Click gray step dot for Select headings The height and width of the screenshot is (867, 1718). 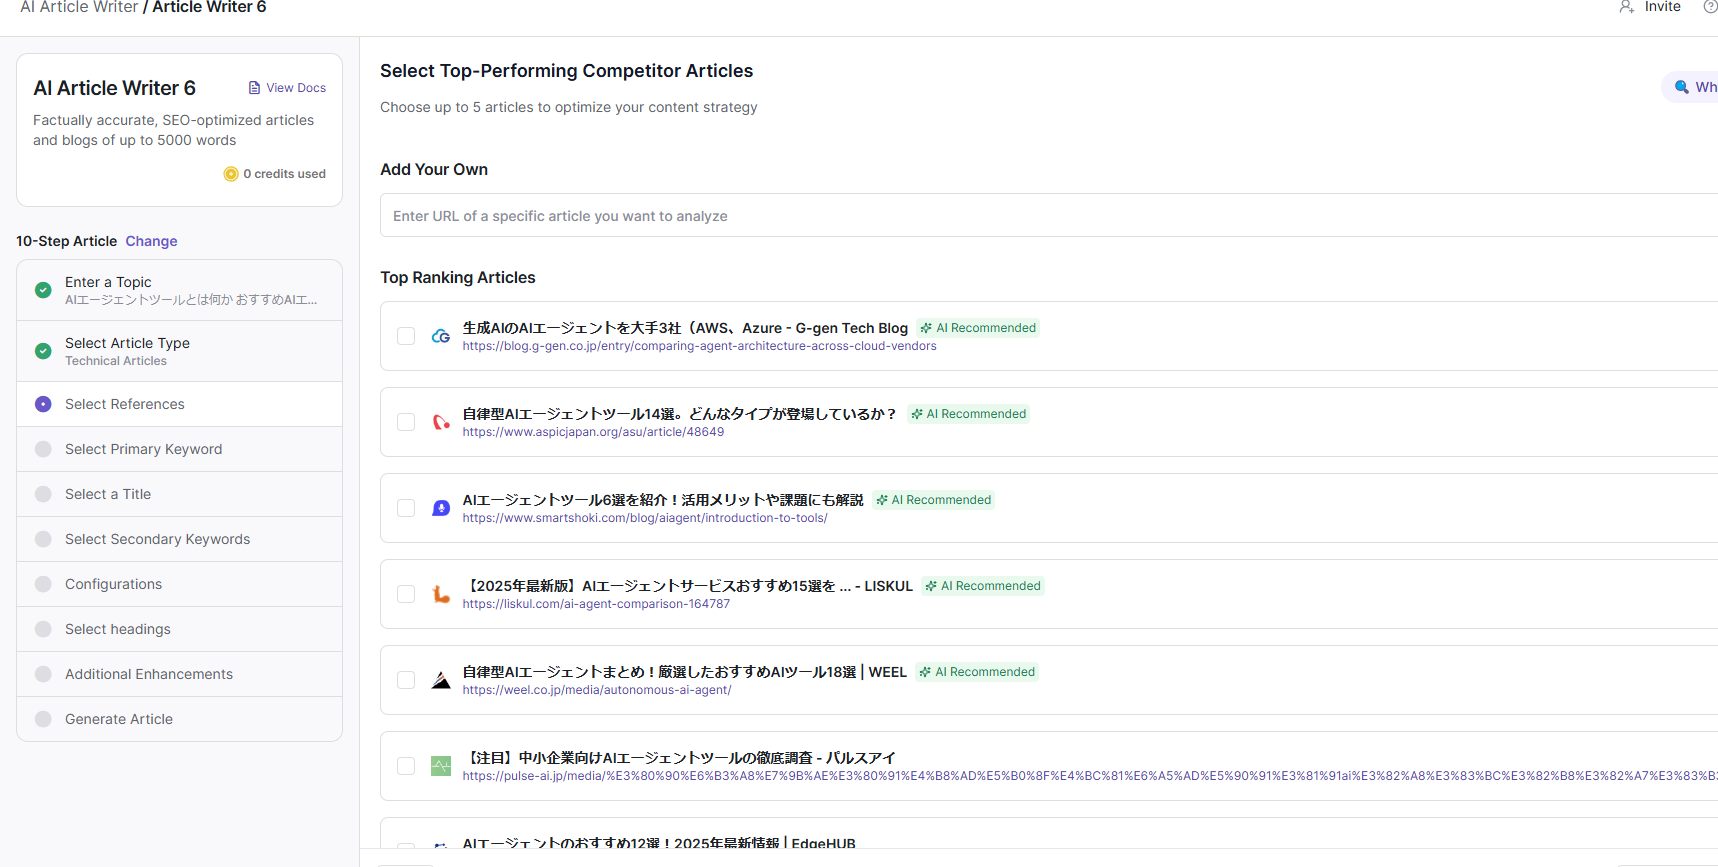click(x=43, y=629)
